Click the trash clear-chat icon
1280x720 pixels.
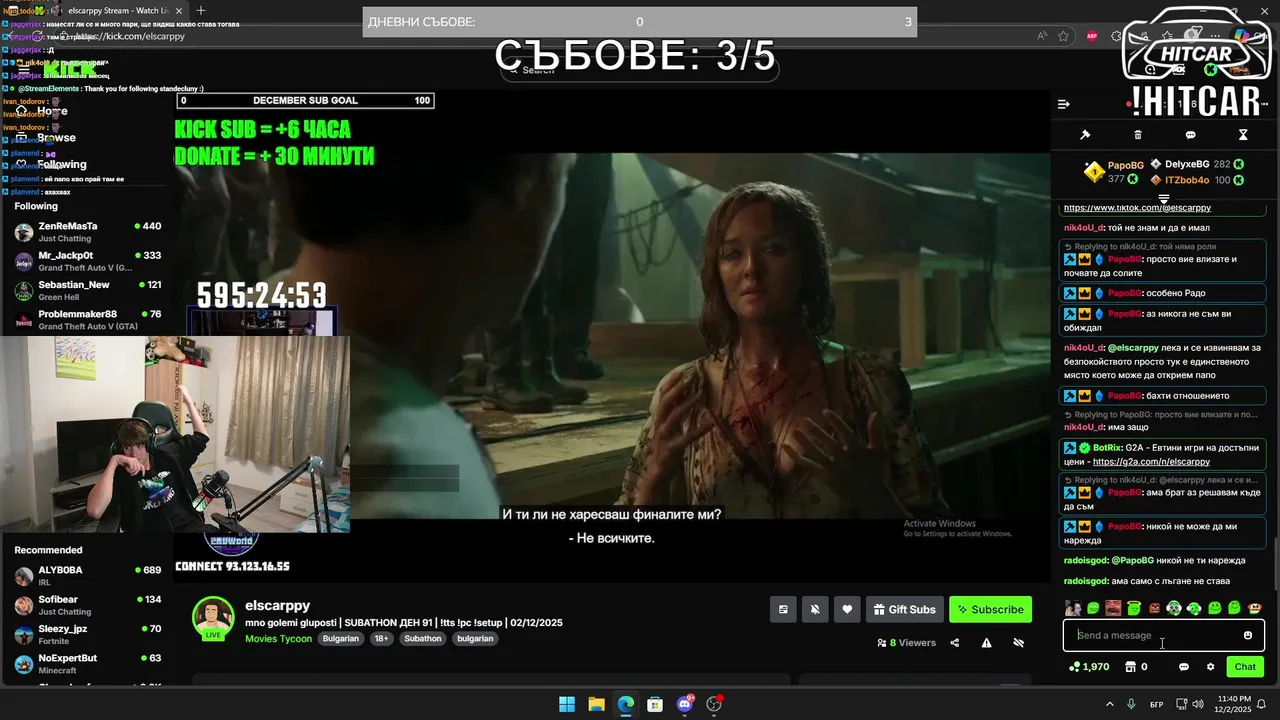coord(1138,135)
